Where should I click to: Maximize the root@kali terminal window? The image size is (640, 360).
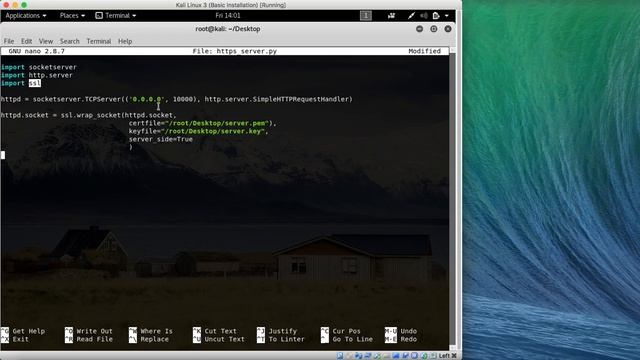(x=433, y=29)
